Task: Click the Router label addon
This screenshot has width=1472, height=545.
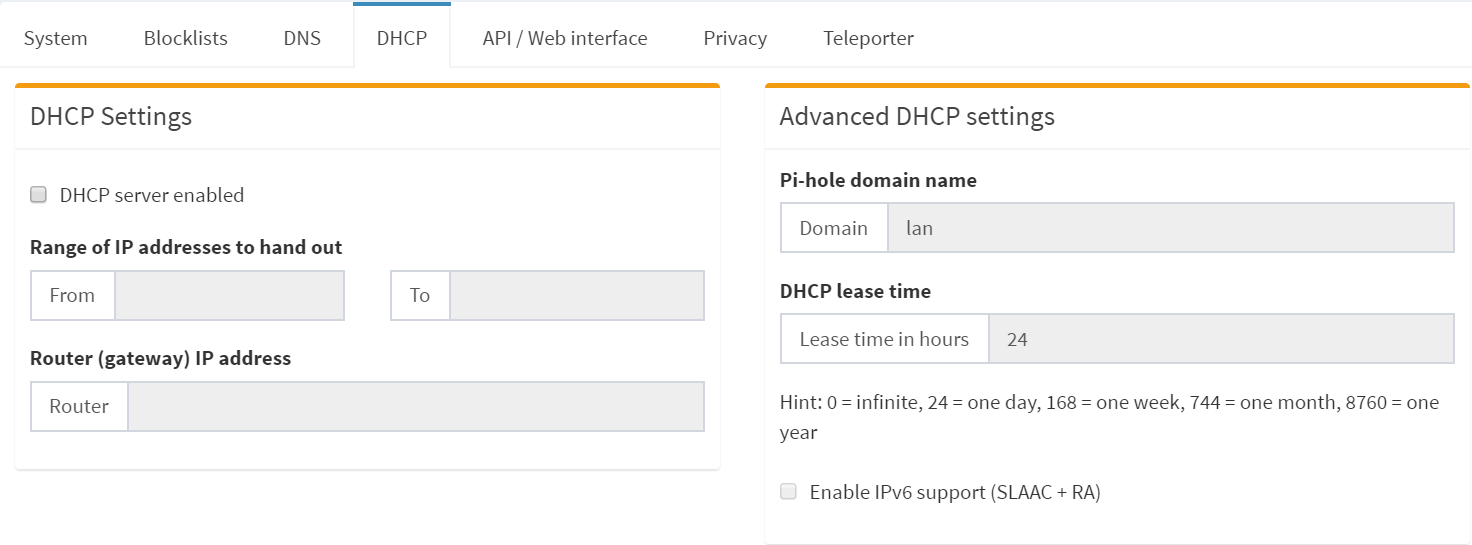Action: coord(79,406)
